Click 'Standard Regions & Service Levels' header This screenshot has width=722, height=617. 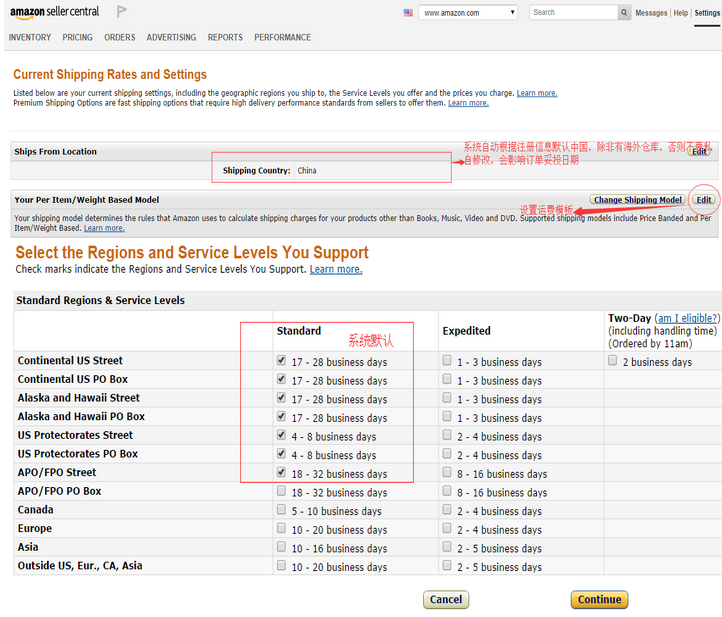(x=100, y=300)
